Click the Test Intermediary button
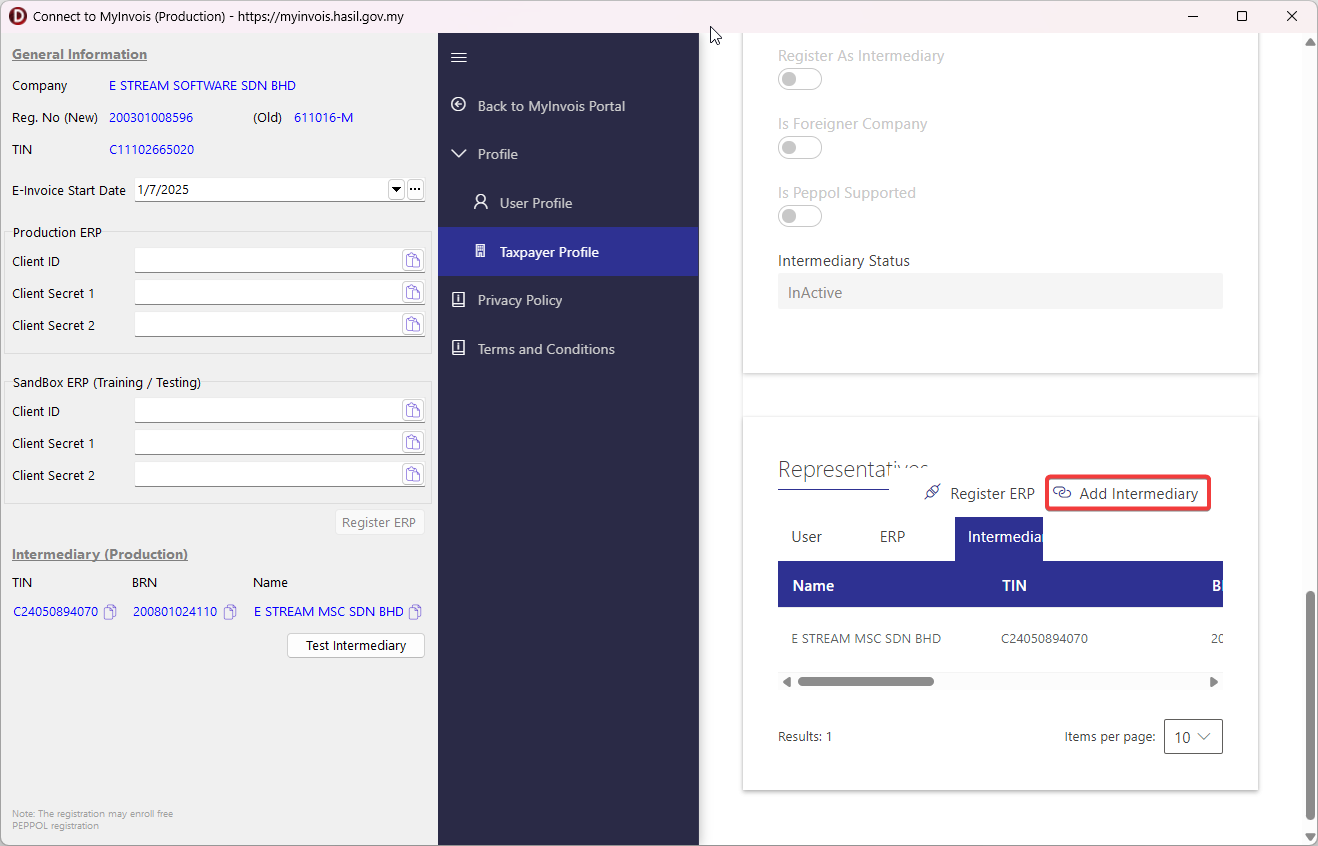Screen dimensions: 1318x846 (x=356, y=645)
